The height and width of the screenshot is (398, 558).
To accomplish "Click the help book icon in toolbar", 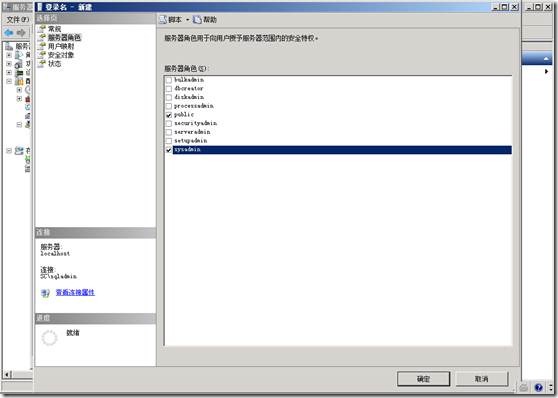I will click(197, 20).
